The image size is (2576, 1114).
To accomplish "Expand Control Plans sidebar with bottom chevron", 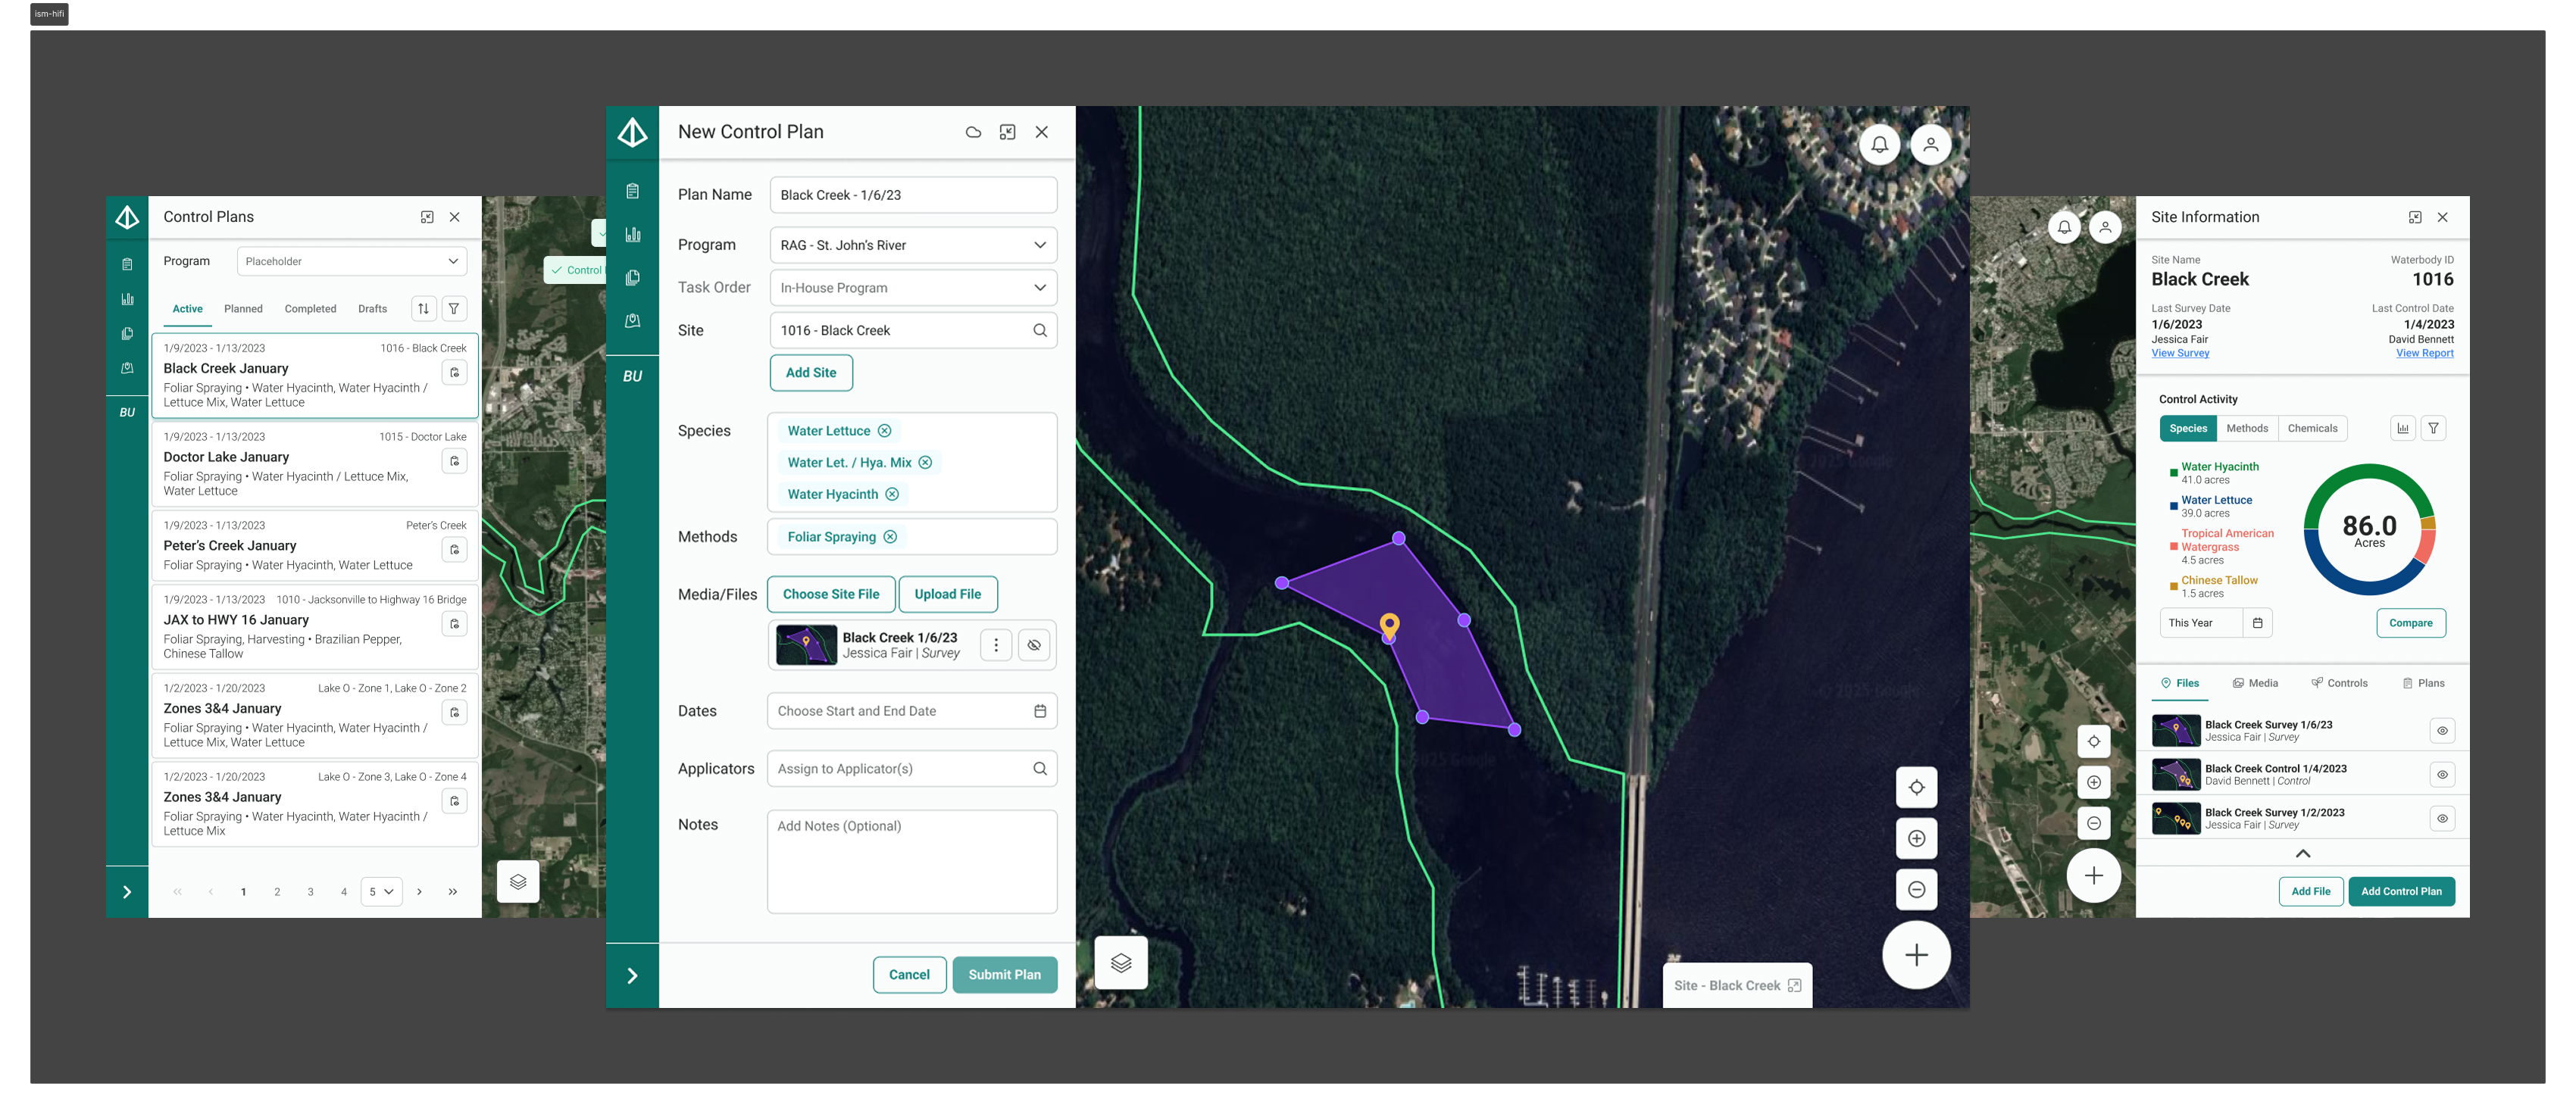I will click(127, 892).
